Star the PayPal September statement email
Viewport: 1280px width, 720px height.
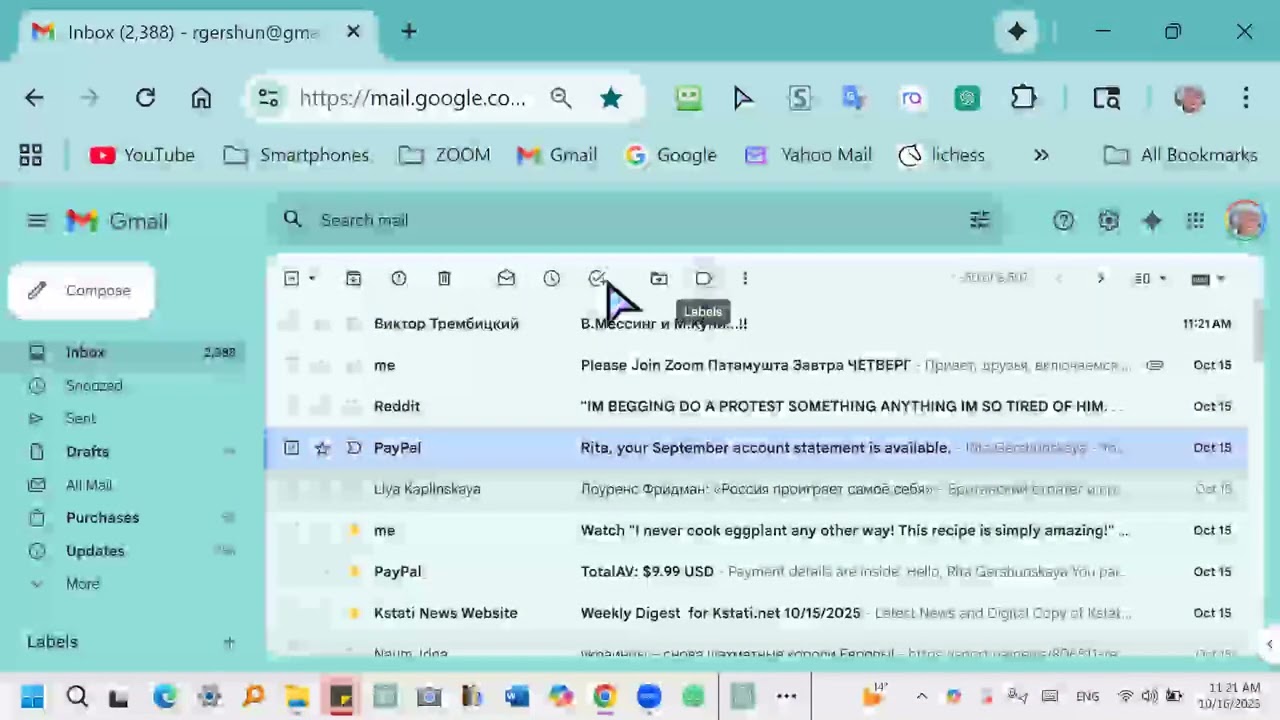tap(322, 448)
